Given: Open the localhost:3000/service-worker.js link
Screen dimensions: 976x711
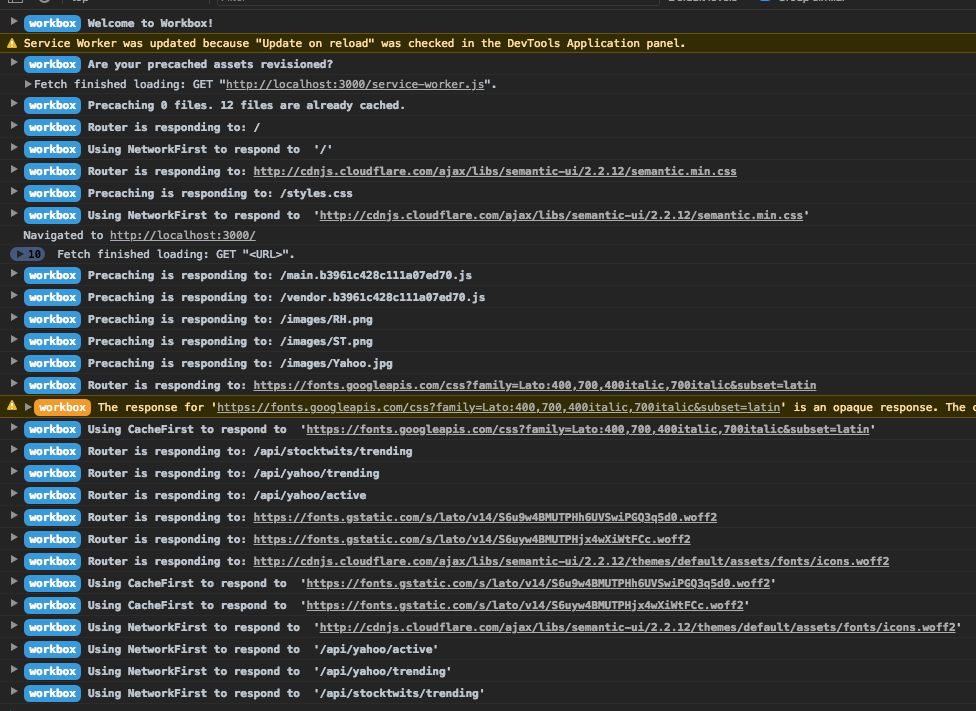Looking at the screenshot, I should [x=355, y=85].
